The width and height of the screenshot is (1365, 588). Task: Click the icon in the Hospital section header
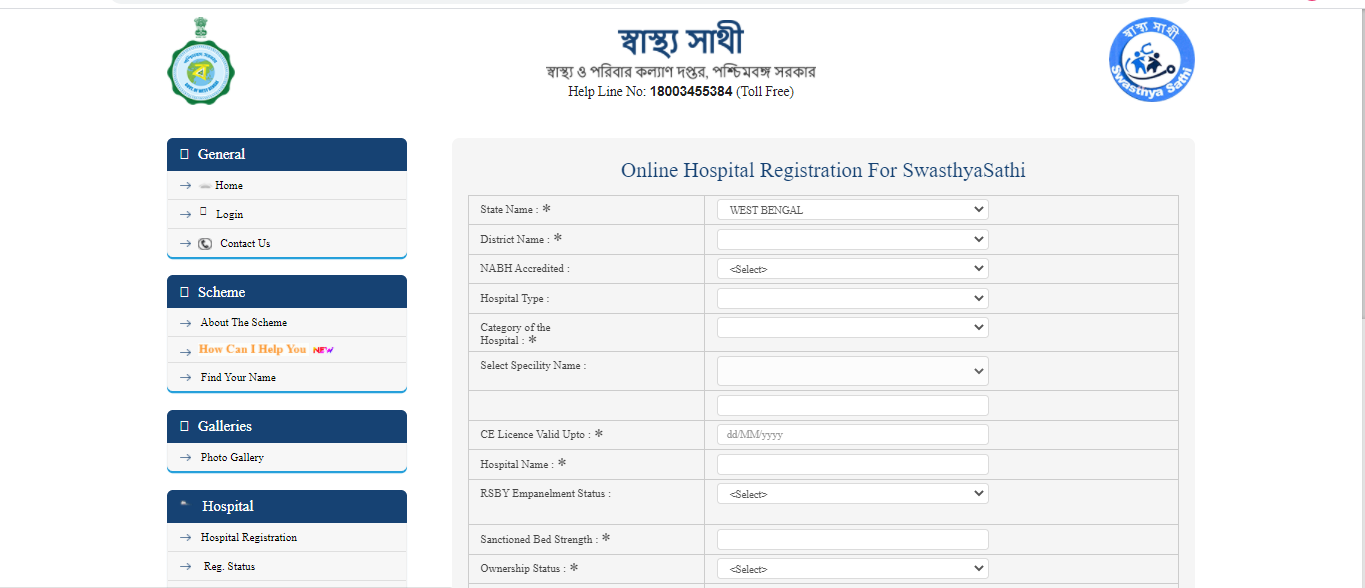(x=185, y=505)
